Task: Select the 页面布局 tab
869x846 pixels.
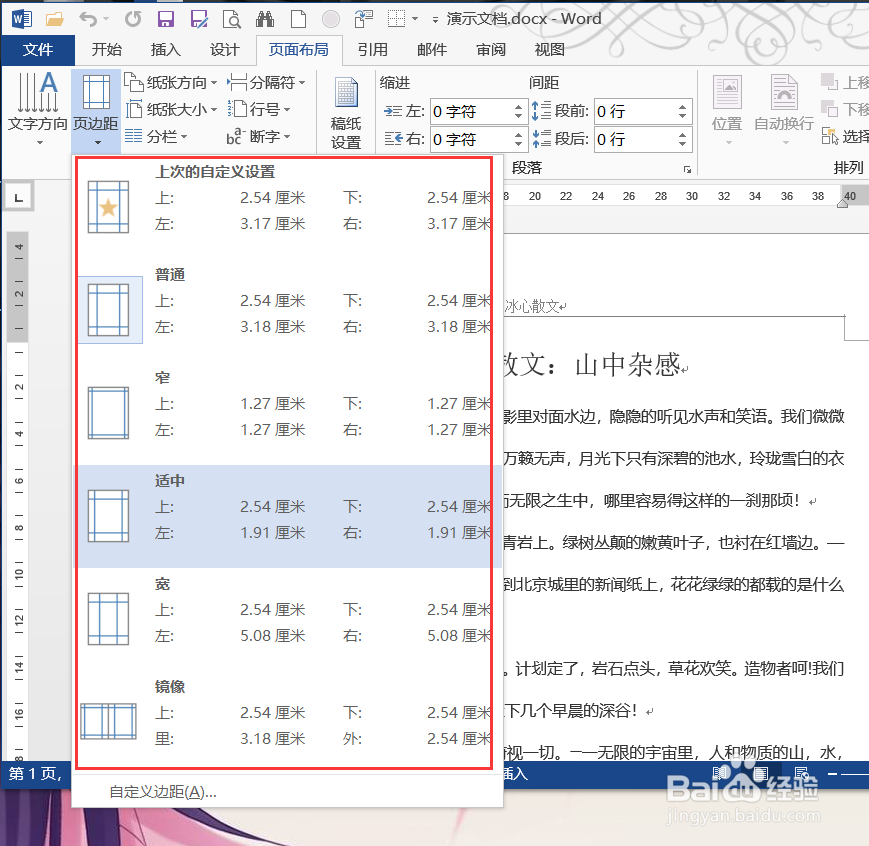Action: (x=299, y=50)
